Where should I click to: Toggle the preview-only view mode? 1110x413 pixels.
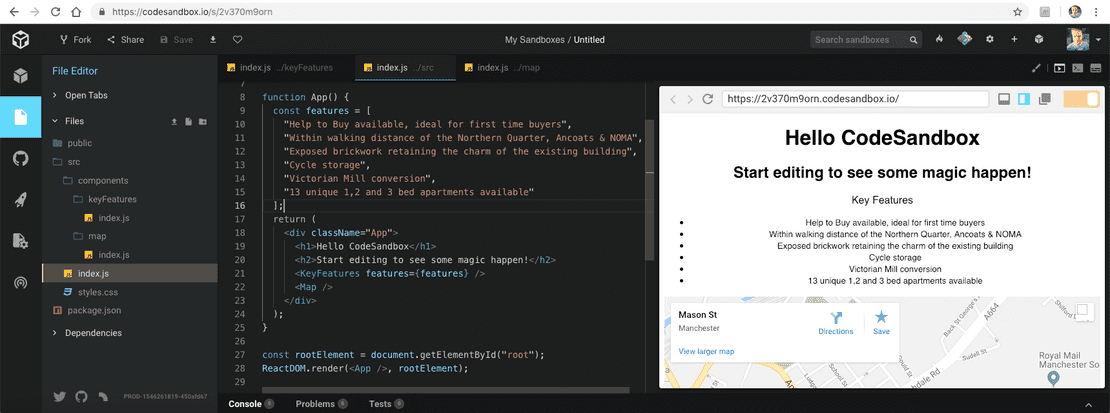pyautogui.click(x=1059, y=69)
